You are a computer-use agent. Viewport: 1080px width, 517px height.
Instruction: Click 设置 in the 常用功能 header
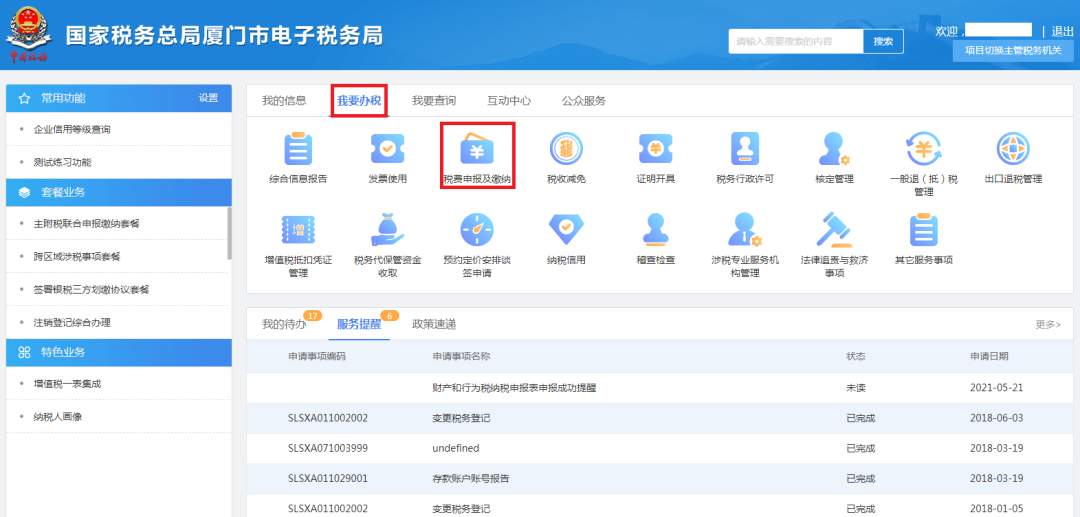click(x=208, y=98)
